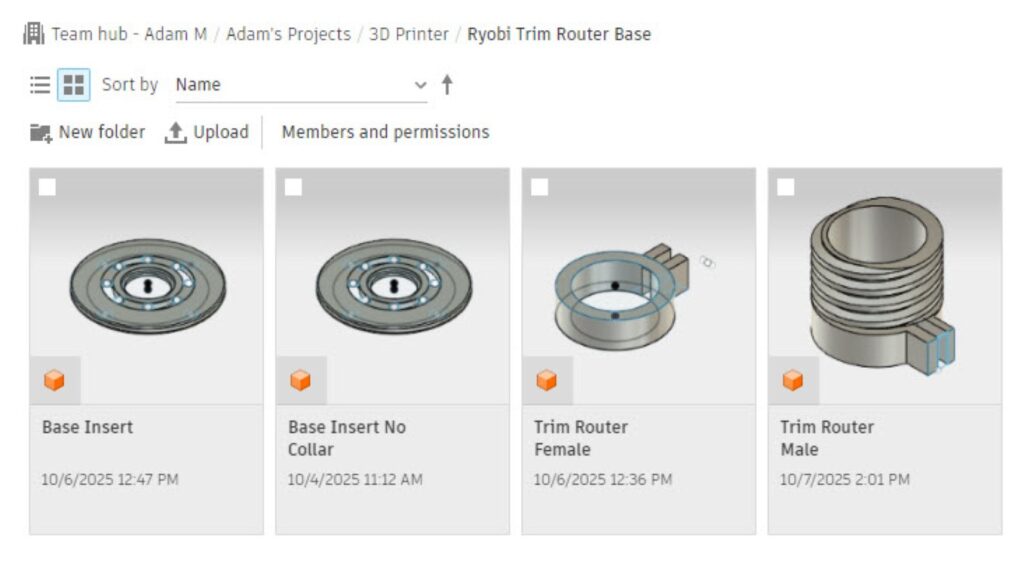Image resolution: width=1024 pixels, height=579 pixels.
Task: Navigate to Adam's Projects breadcrumb
Action: [288, 34]
